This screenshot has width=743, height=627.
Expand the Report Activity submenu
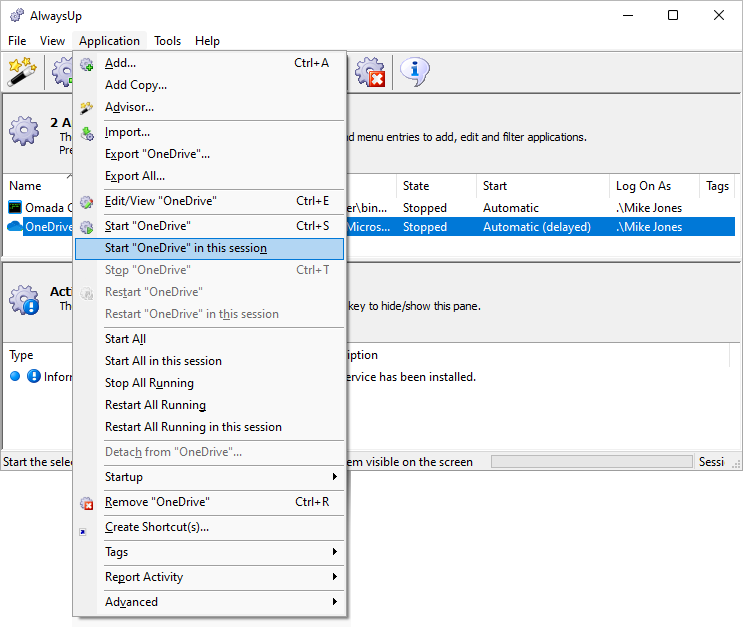(209, 577)
